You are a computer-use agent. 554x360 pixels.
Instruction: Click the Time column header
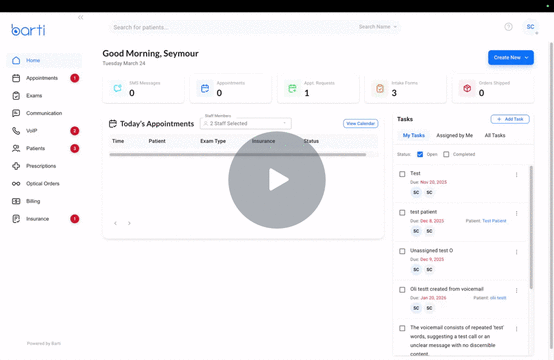click(x=118, y=141)
